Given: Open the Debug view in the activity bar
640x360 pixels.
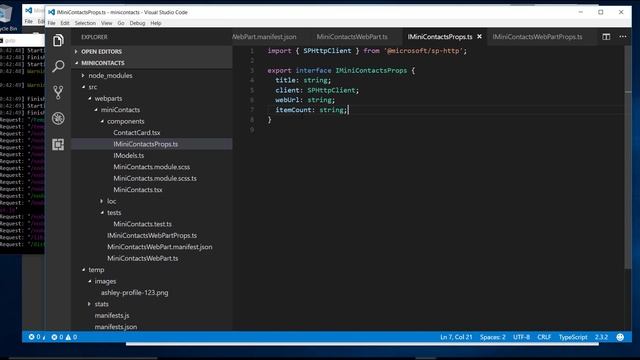Looking at the screenshot, I should click(58, 118).
